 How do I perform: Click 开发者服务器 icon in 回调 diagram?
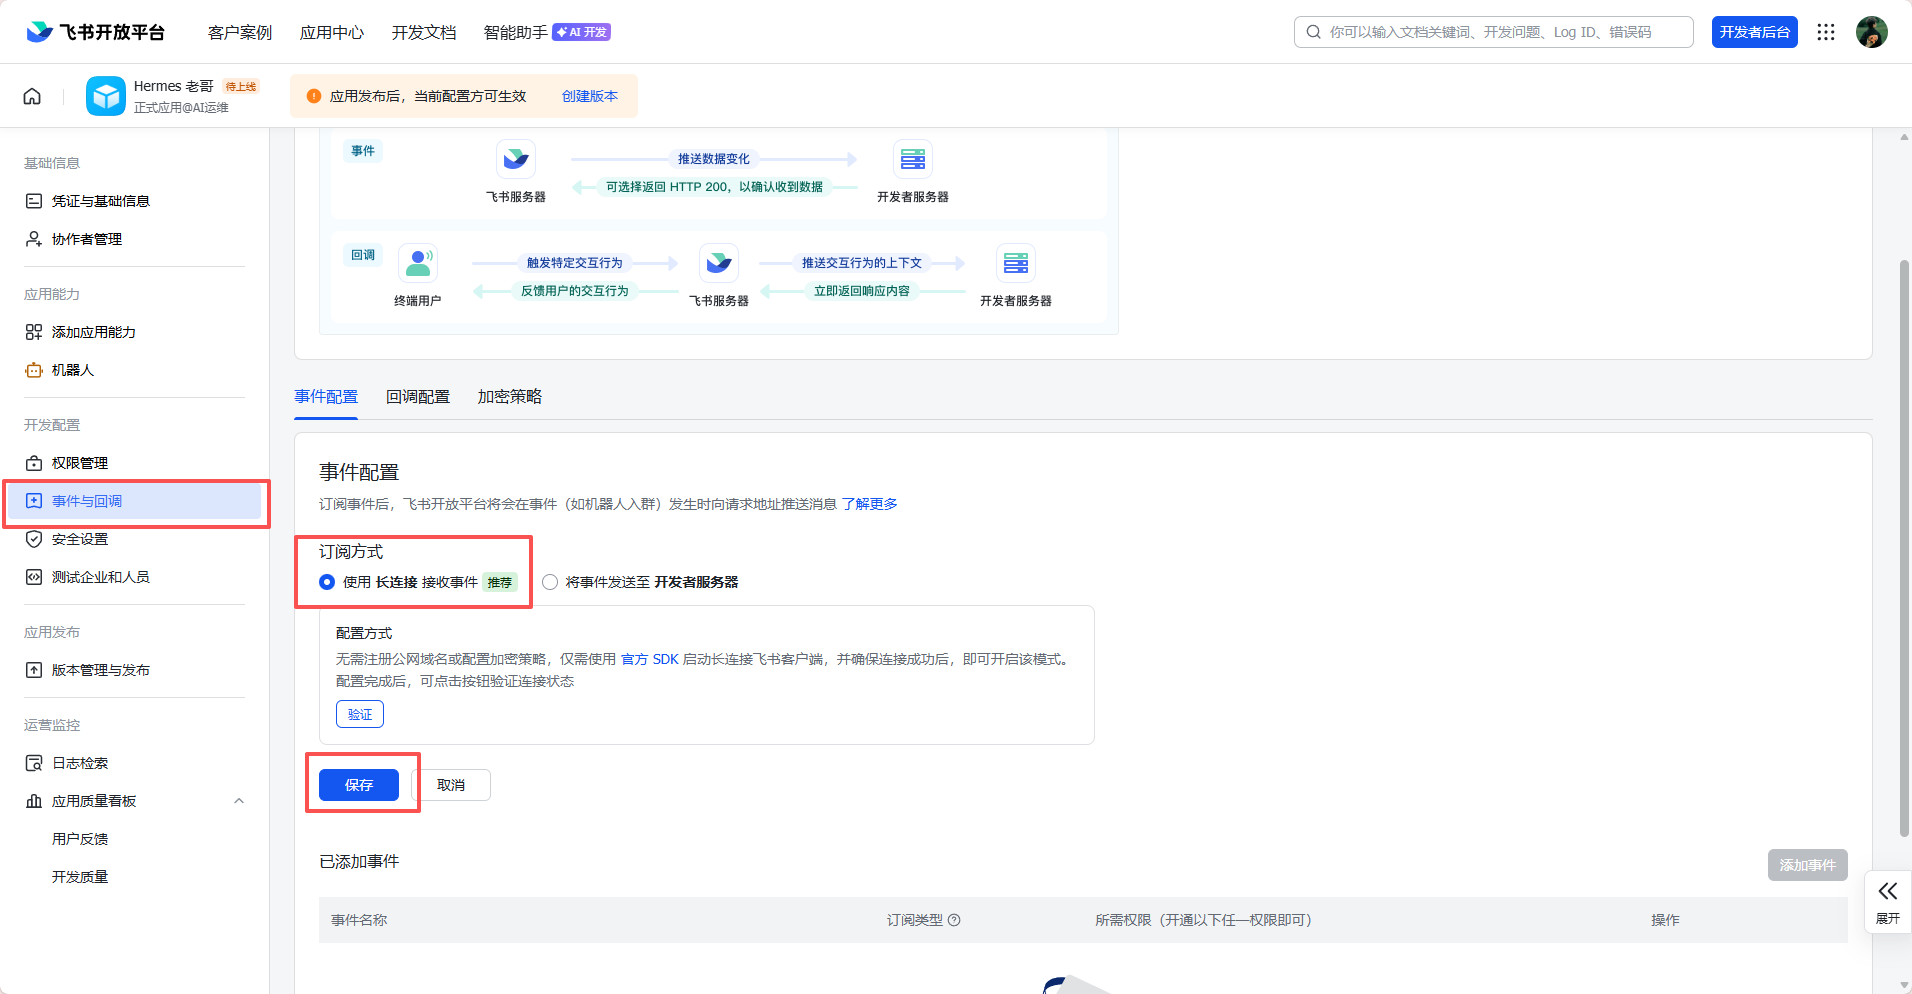click(1016, 263)
